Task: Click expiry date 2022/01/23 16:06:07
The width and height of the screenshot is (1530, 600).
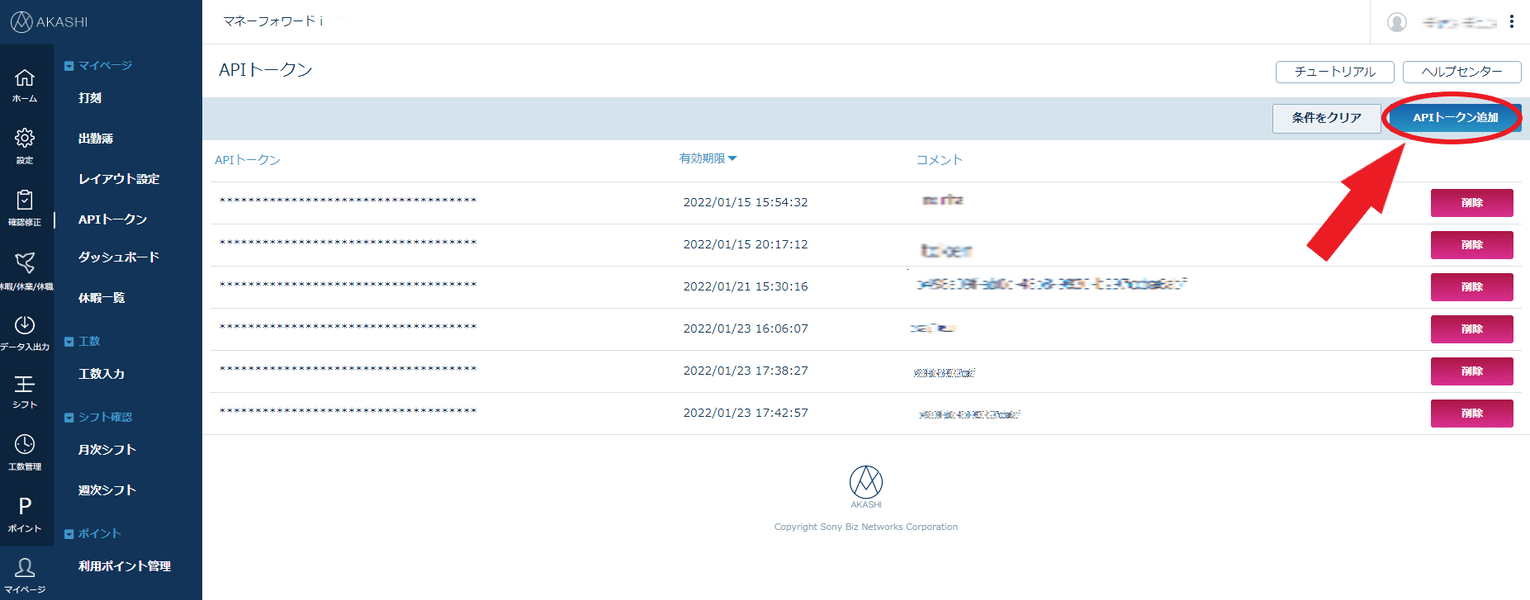Action: (745, 328)
